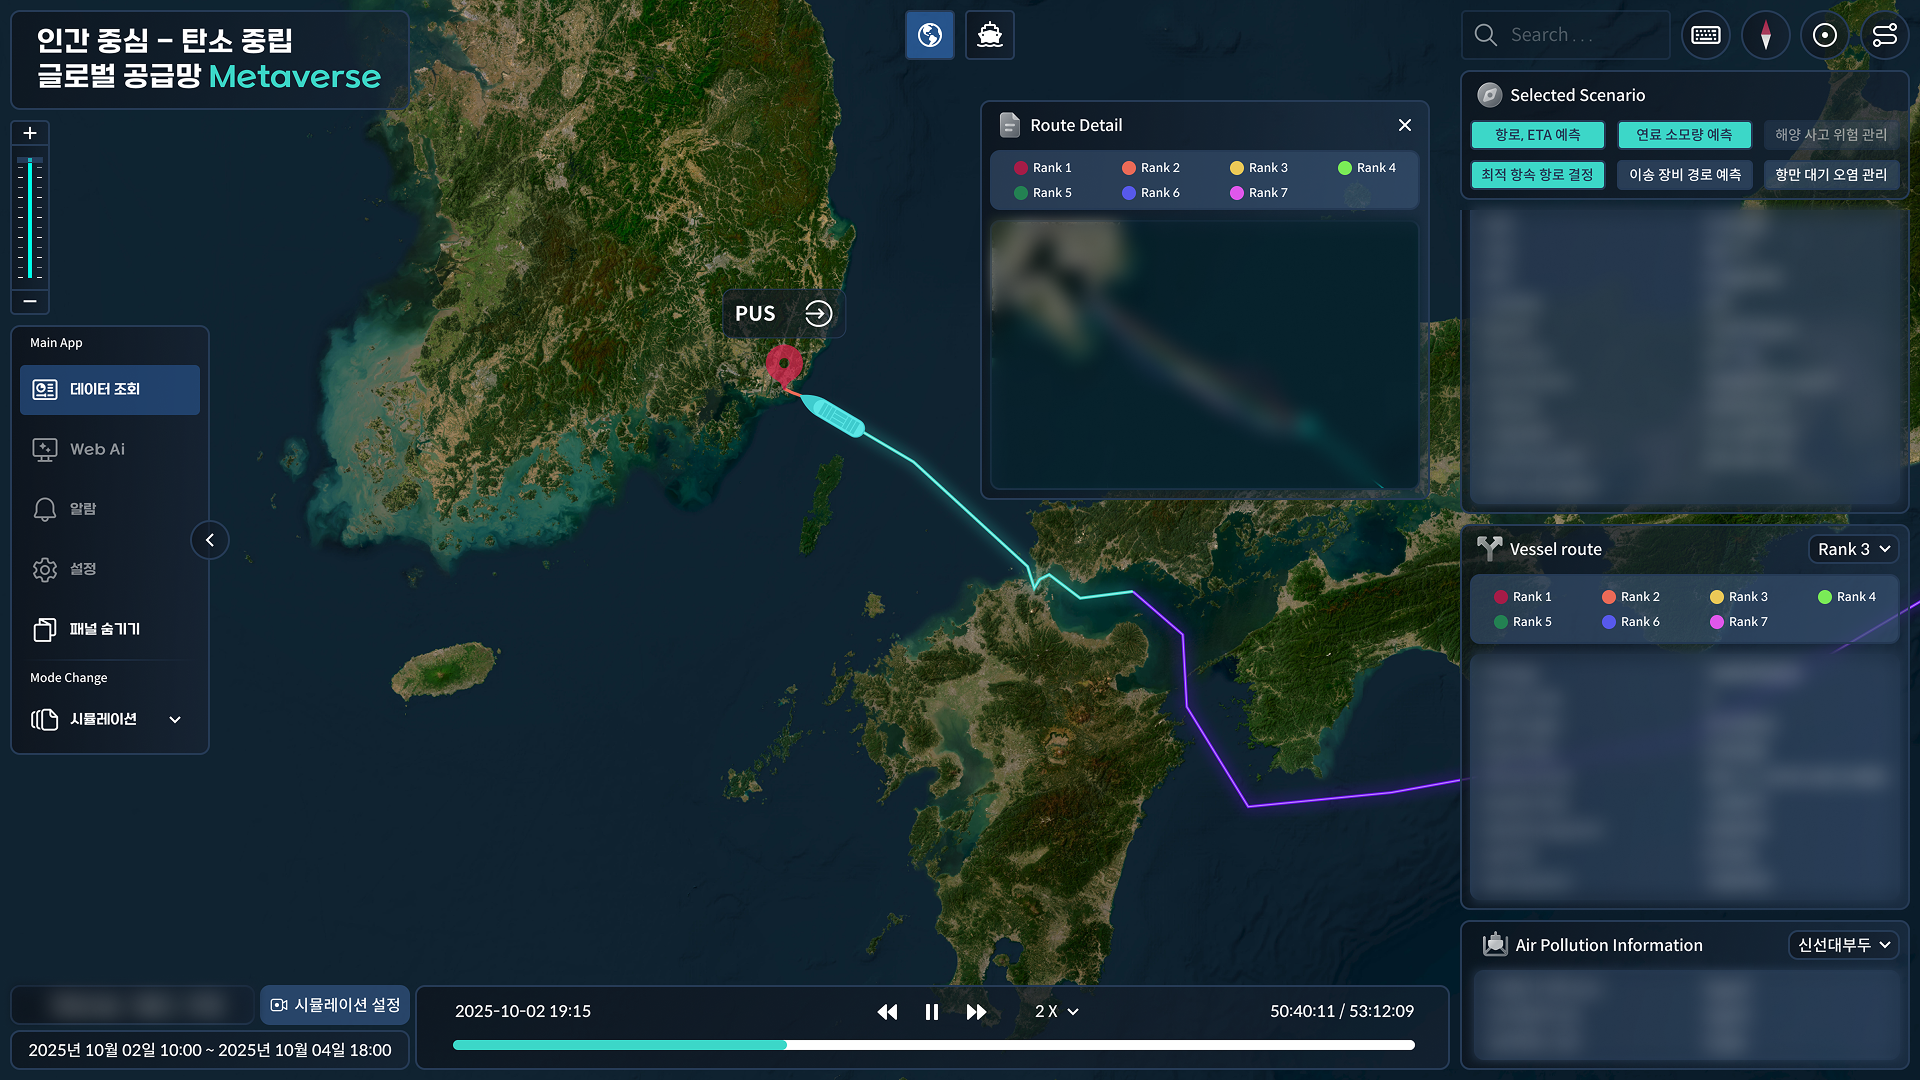Click the Air Pollution Information icon

pos(1495,944)
